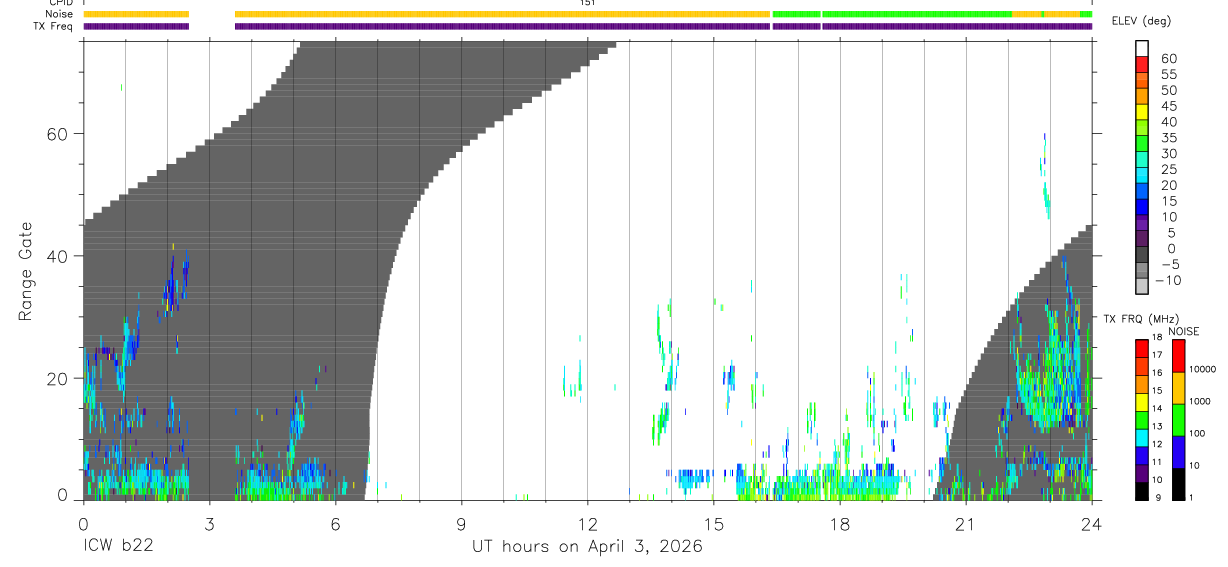Pick the red top swatch on NOISE scale
This screenshot has height=567, width=1228.
point(1179,355)
